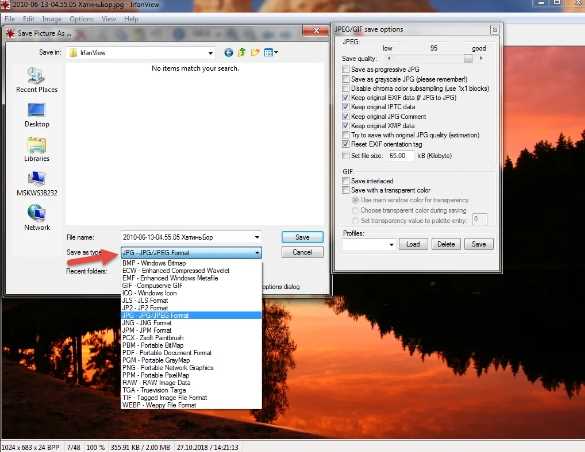Uncheck Keep original XMP data
The image size is (585, 452).
pyautogui.click(x=346, y=126)
